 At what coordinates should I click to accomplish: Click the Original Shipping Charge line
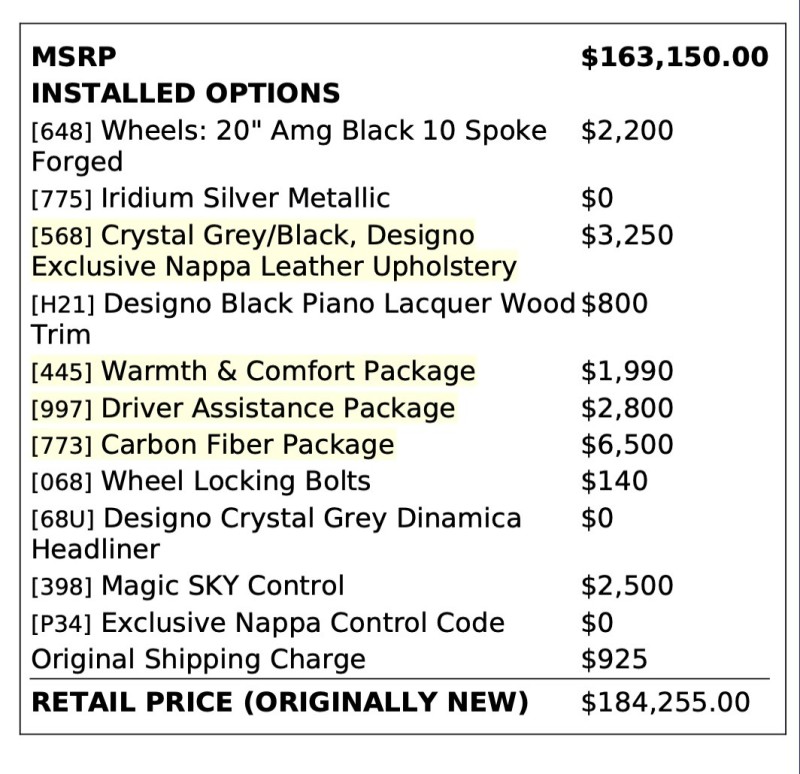(x=198, y=659)
